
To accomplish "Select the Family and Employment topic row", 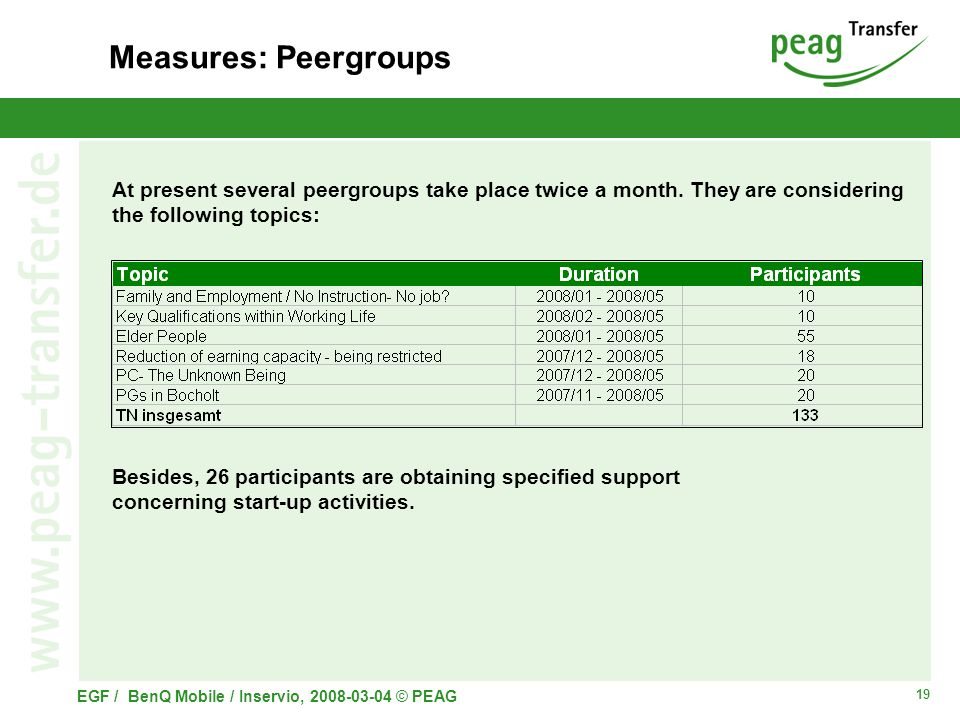I will click(x=517, y=296).
